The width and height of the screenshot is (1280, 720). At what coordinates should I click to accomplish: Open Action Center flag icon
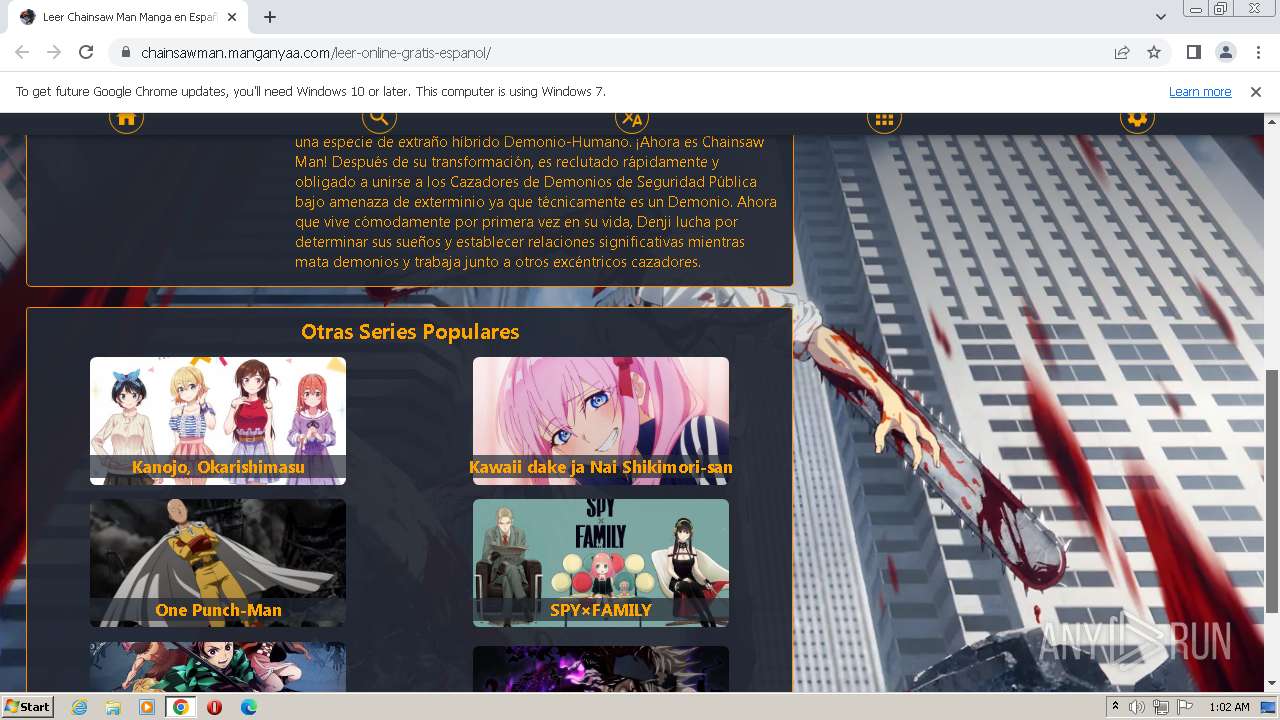click(1185, 707)
